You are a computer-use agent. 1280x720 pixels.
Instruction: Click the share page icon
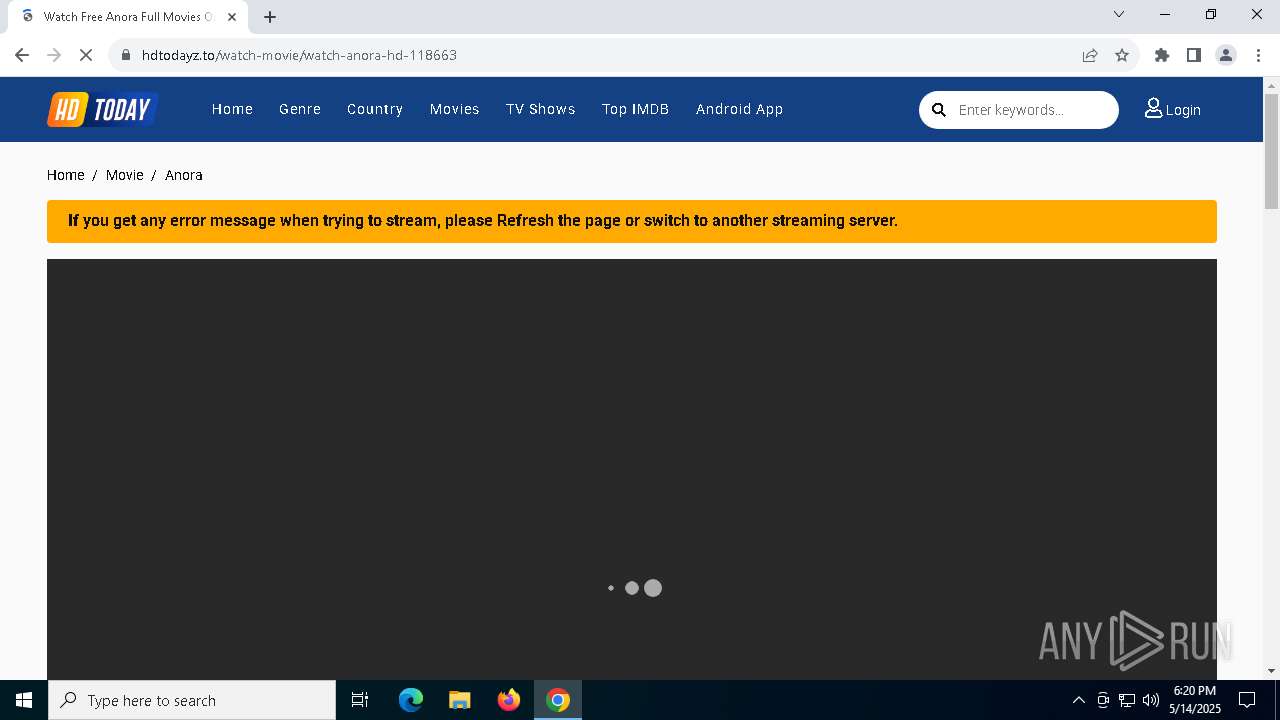pos(1090,55)
